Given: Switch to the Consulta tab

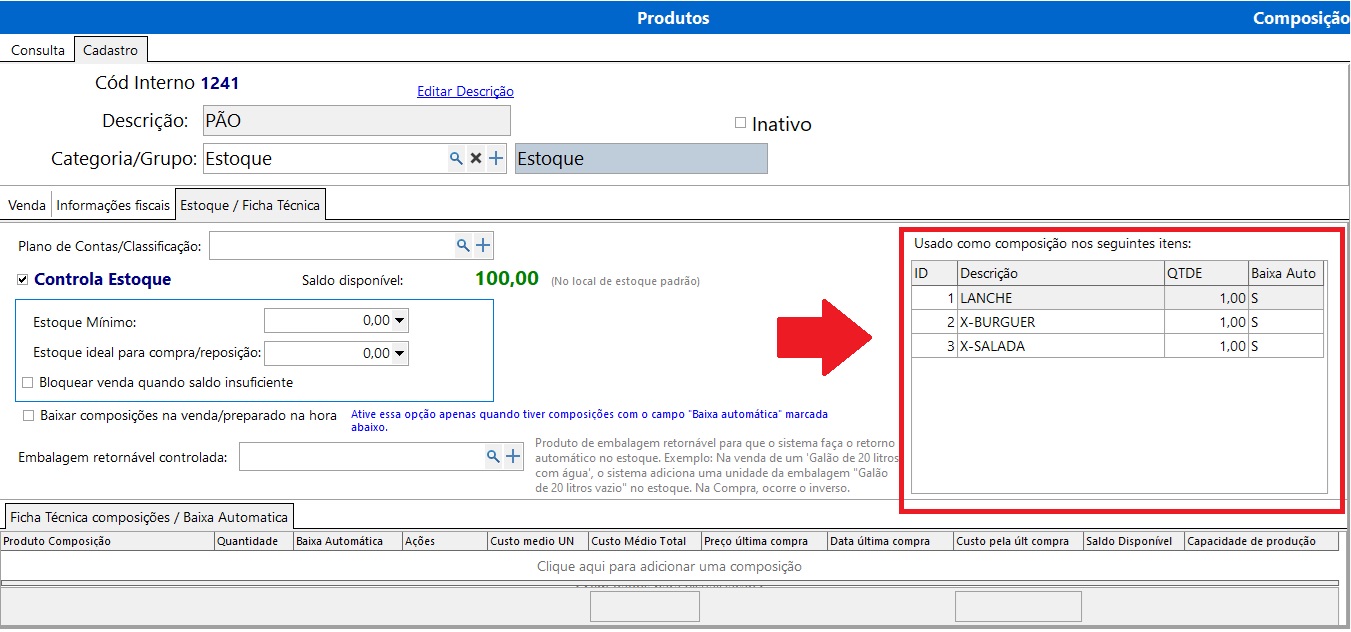Looking at the screenshot, I should tap(38, 50).
